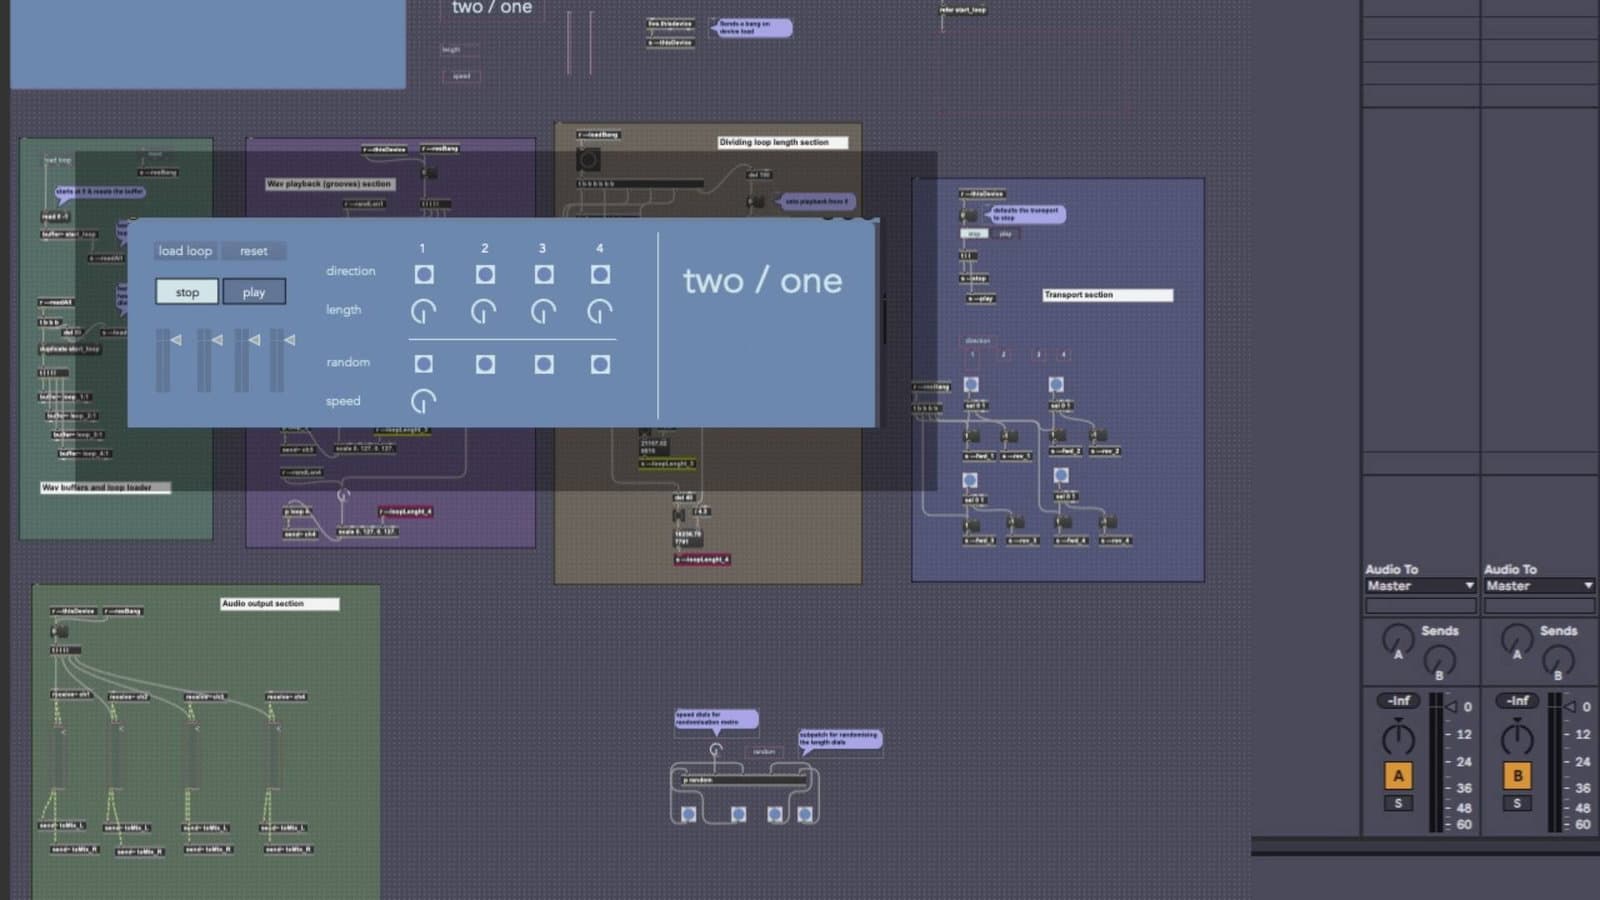Click fourth blue toggle under p random subpatch

click(805, 815)
